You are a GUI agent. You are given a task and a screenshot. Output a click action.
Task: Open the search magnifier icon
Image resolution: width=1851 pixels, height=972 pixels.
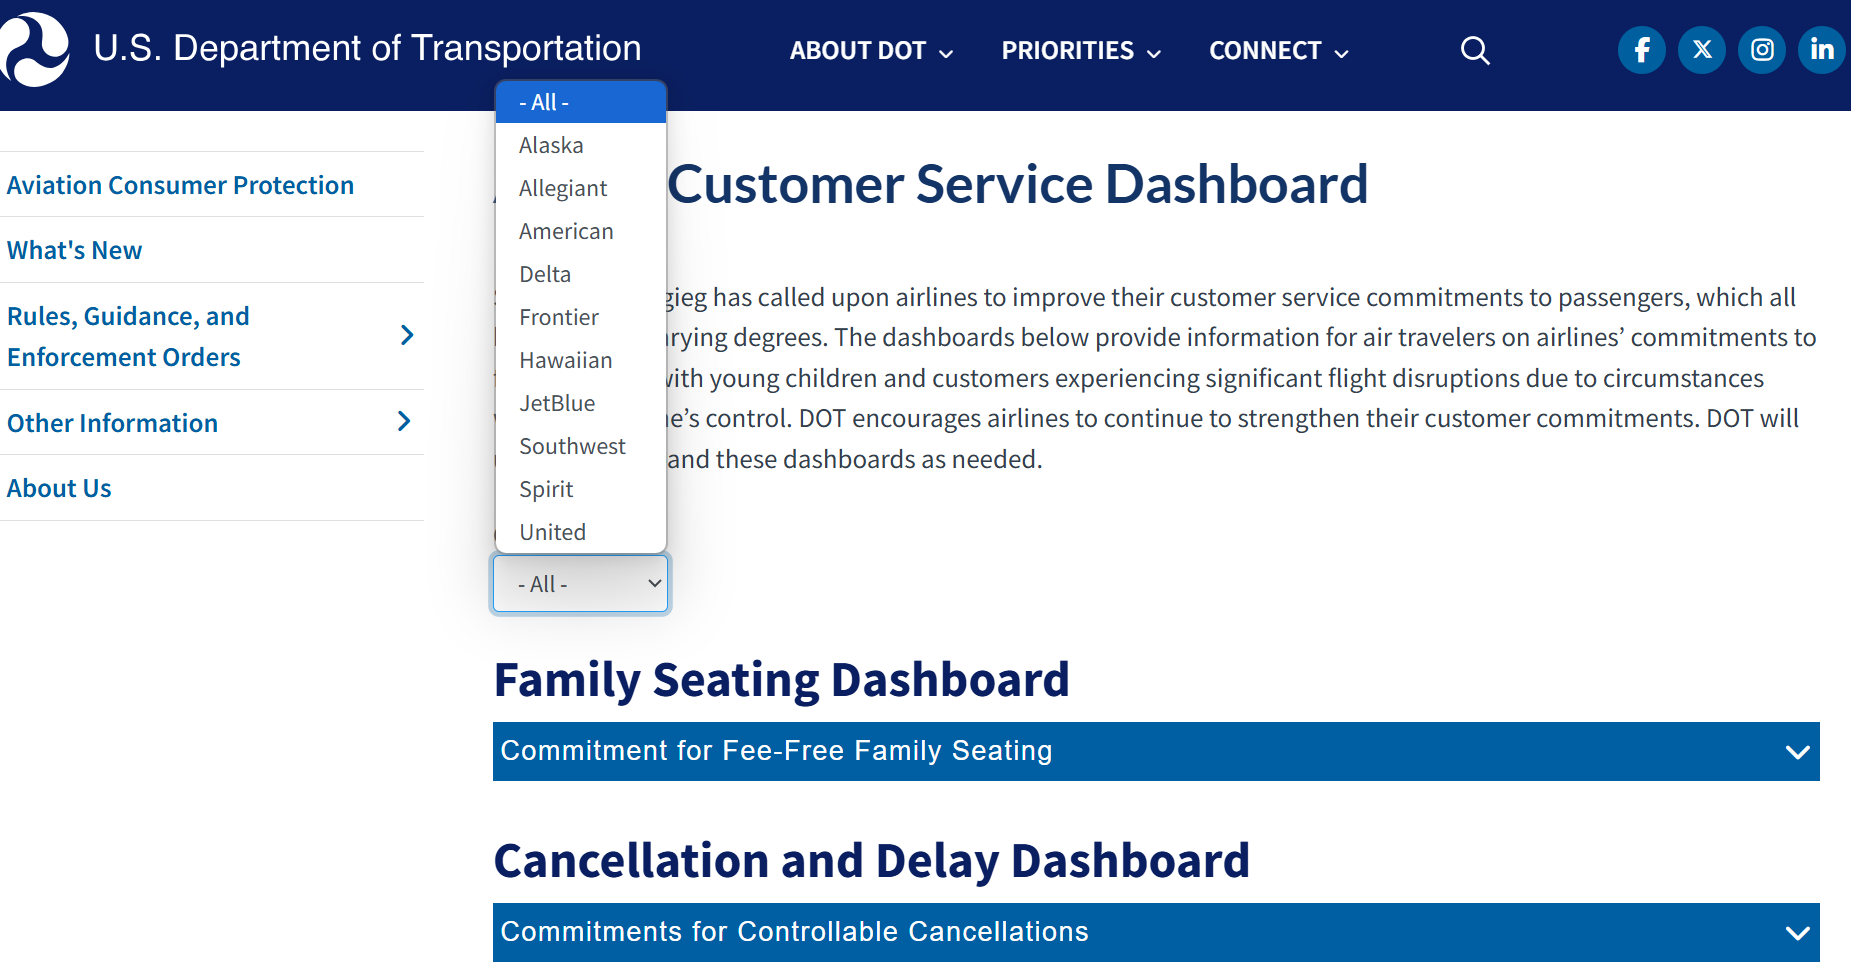(x=1475, y=50)
